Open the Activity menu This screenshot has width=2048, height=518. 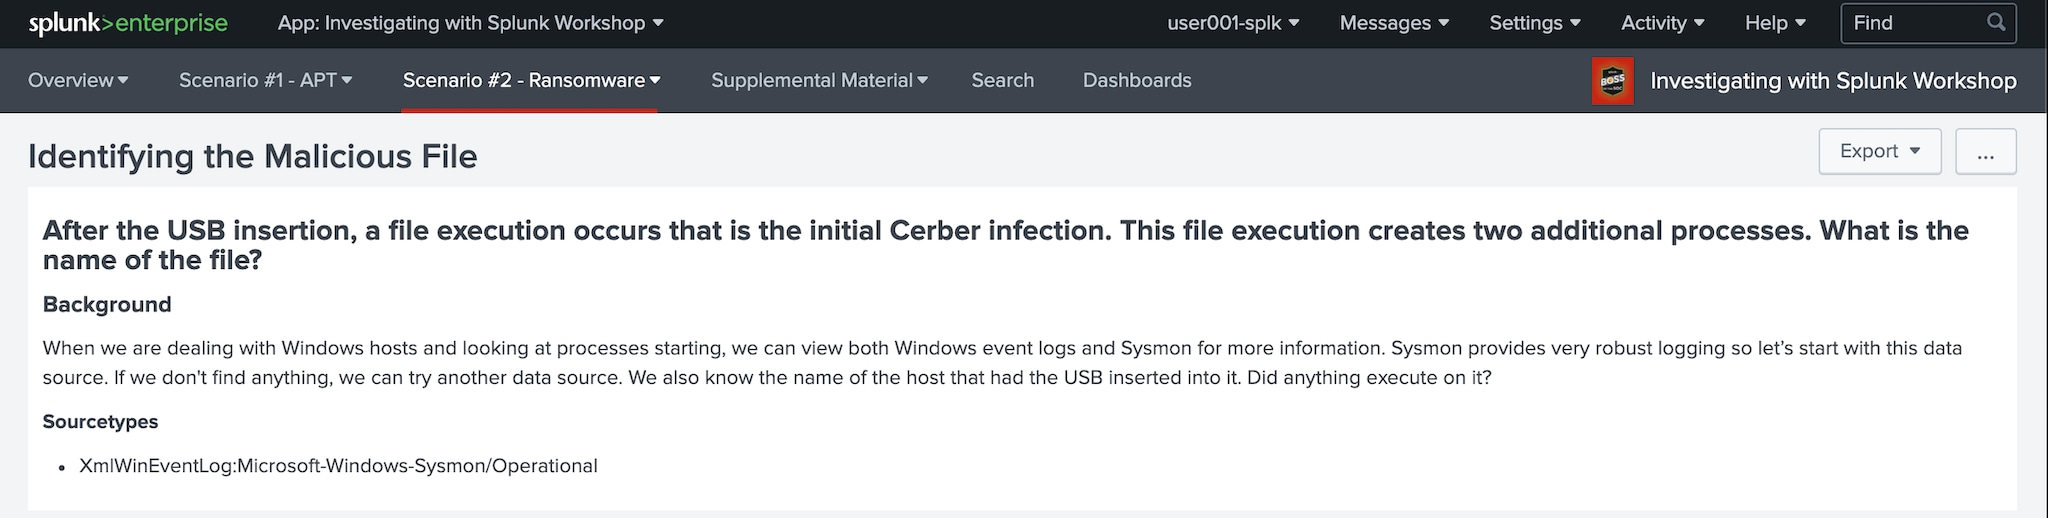(1662, 23)
